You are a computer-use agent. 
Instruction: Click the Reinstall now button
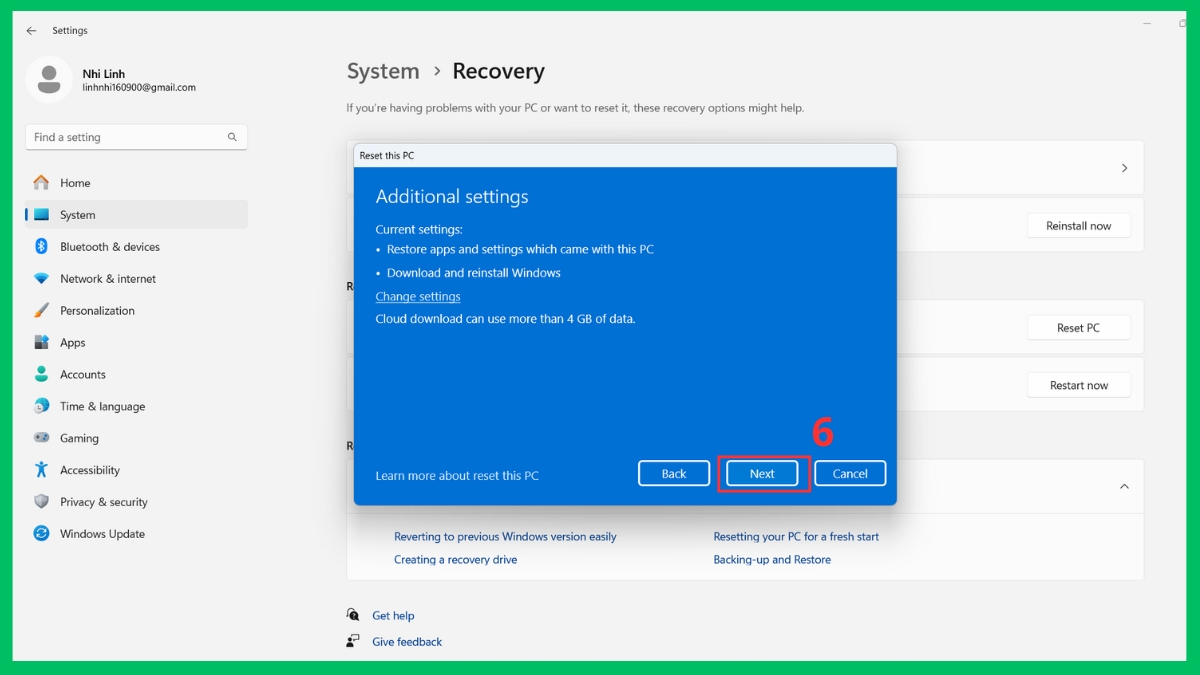[1079, 225]
